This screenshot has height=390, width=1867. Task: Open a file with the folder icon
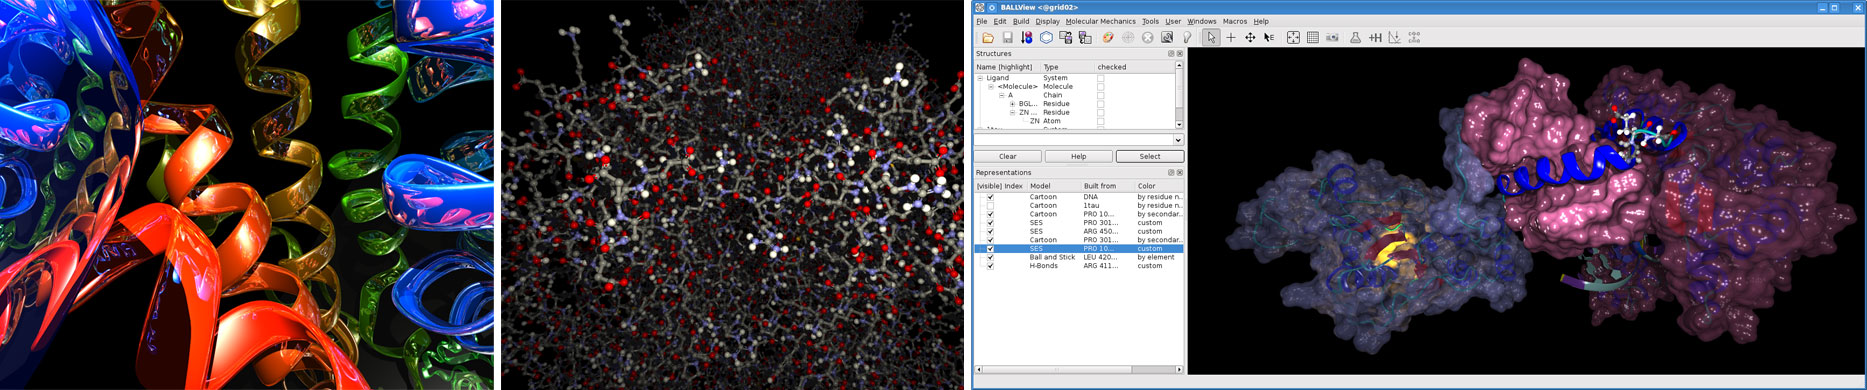987,38
